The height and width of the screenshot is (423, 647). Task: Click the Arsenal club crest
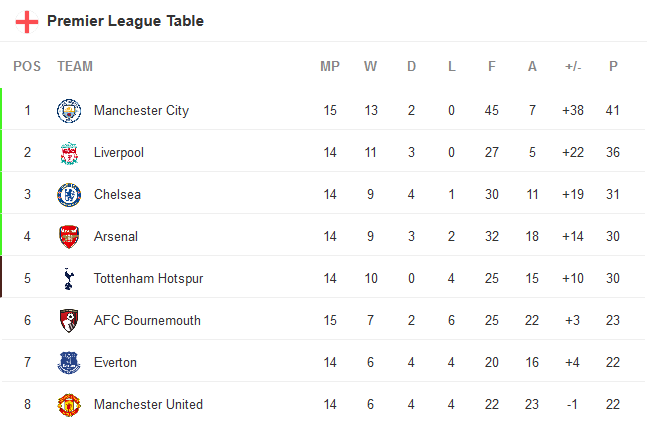click(x=69, y=237)
